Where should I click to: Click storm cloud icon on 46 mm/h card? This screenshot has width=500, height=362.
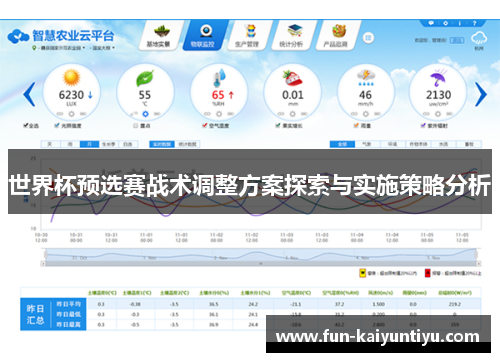pos(366,78)
